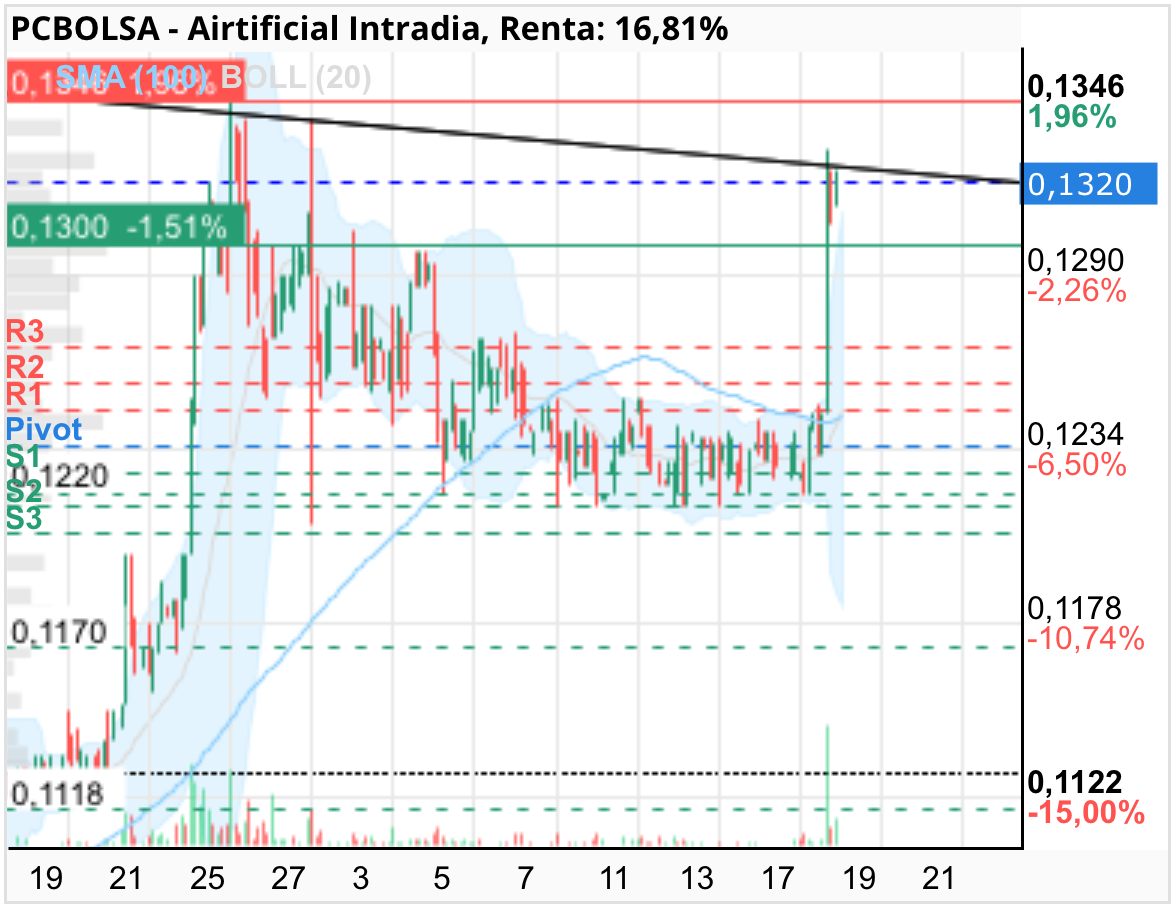Click the -2,26% percentage label
The image size is (1175, 908).
[1076, 291]
